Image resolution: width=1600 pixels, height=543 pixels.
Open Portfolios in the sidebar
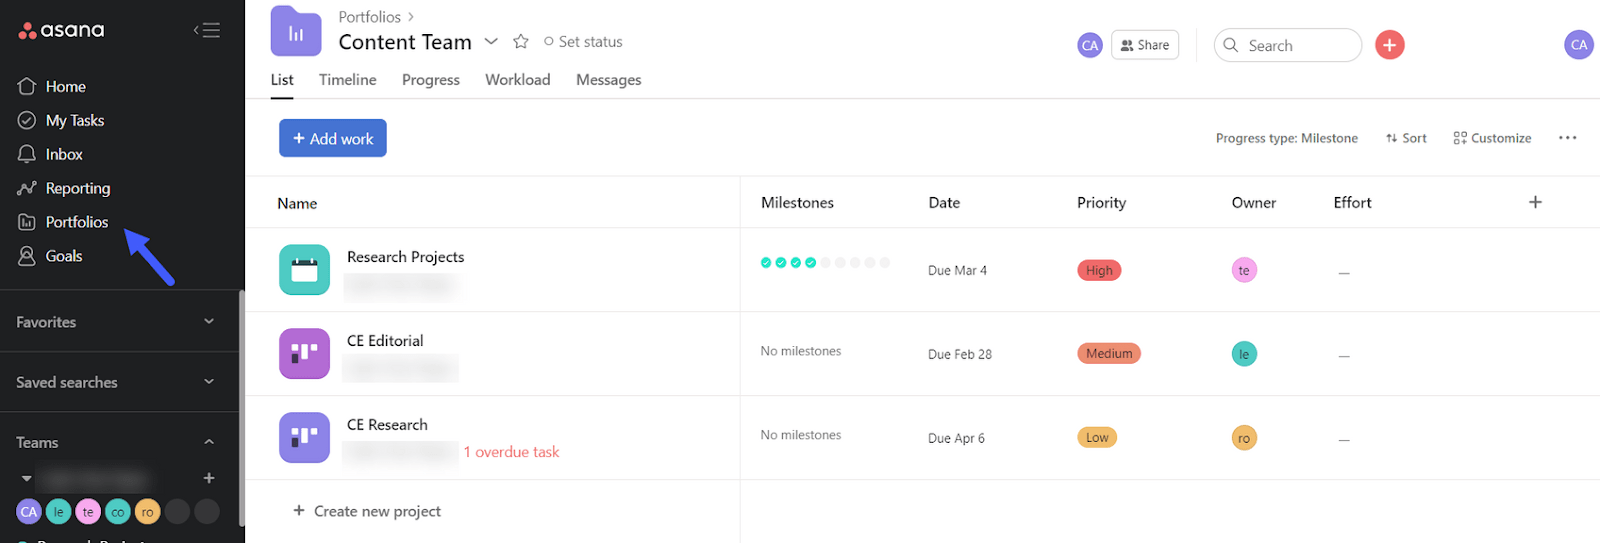coord(76,222)
